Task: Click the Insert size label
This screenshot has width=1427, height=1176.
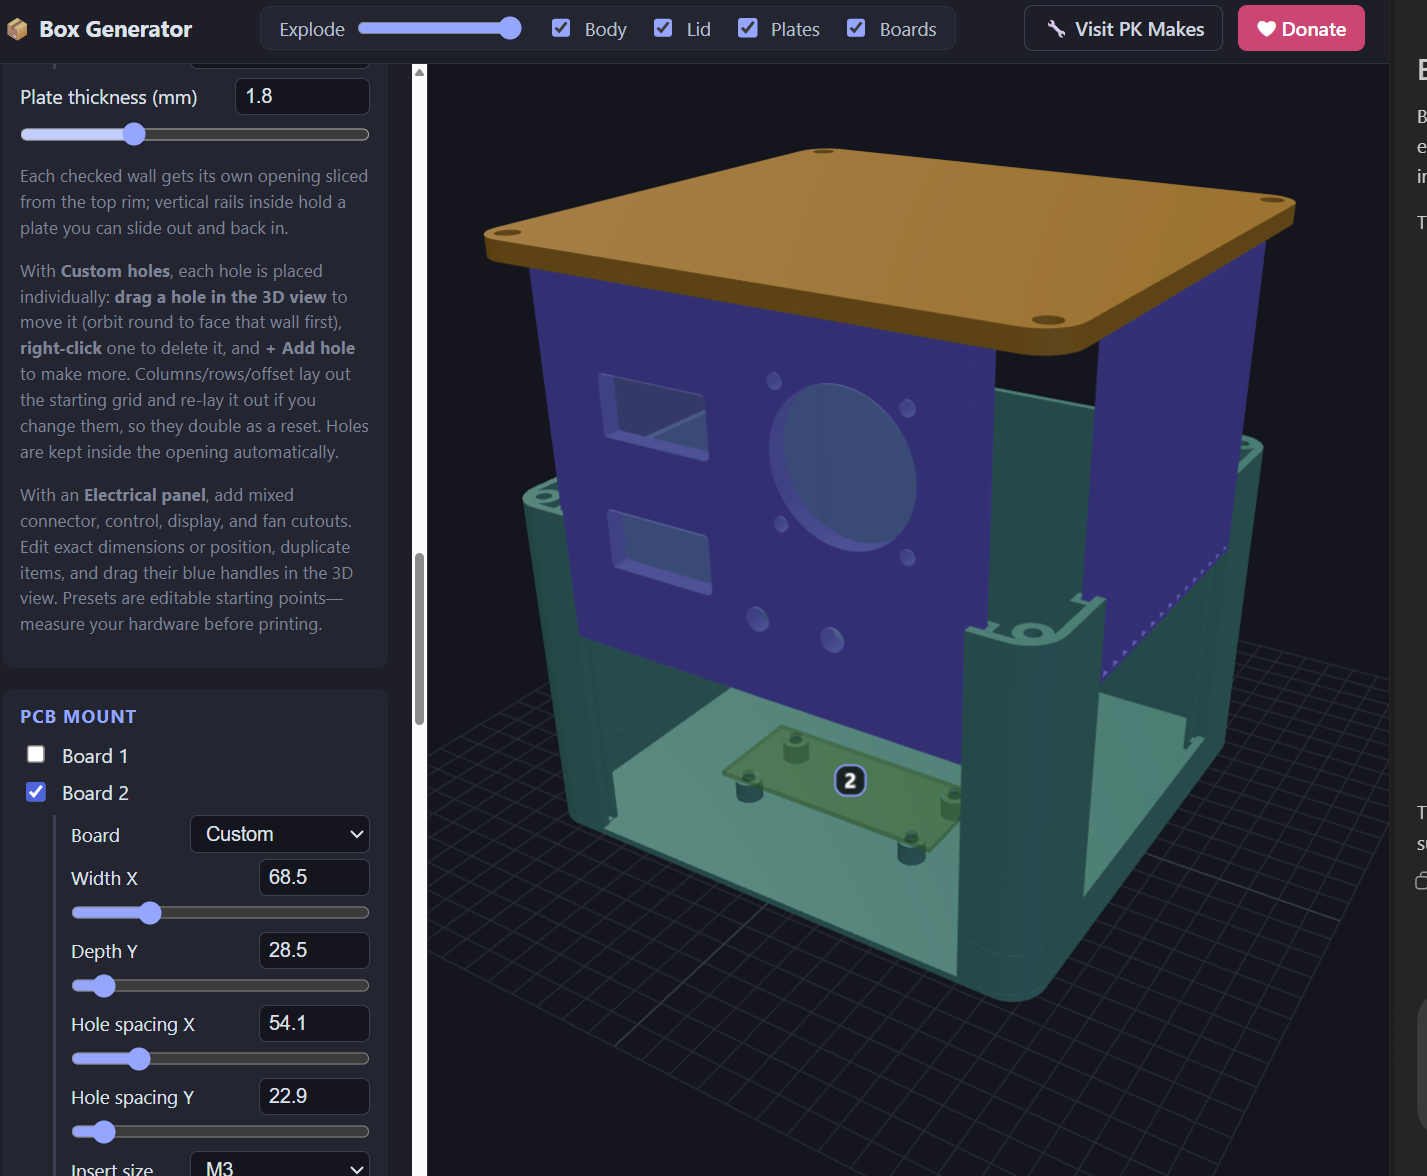Action: pos(112,1168)
